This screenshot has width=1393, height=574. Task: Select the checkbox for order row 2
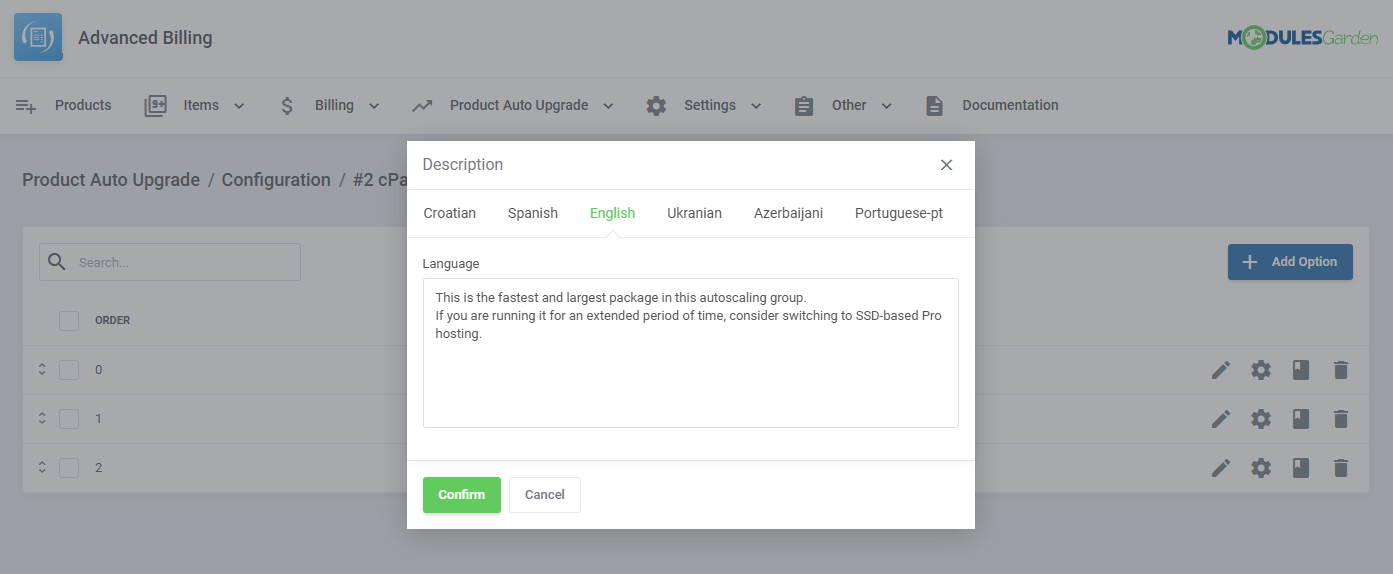coord(69,468)
